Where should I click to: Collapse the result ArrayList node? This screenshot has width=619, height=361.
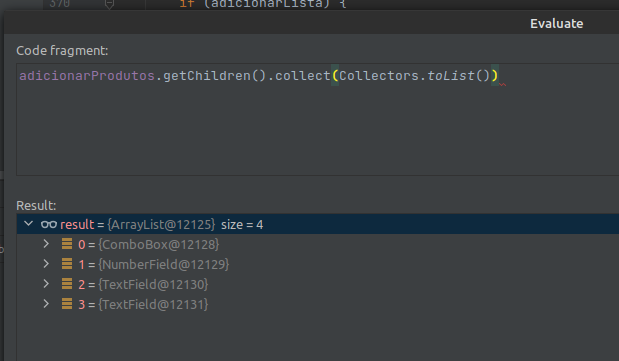click(x=28, y=224)
